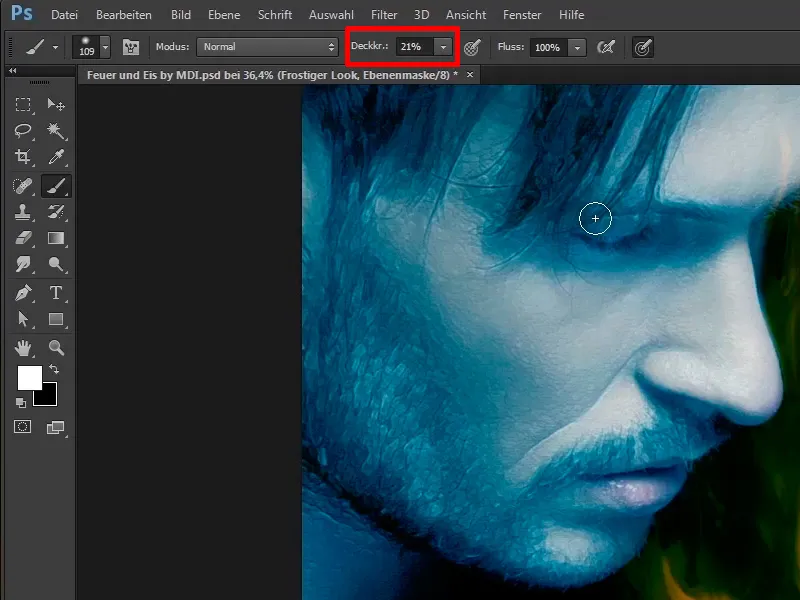Select the Spot Healing Brush tool
This screenshot has width=800, height=600.
point(23,186)
